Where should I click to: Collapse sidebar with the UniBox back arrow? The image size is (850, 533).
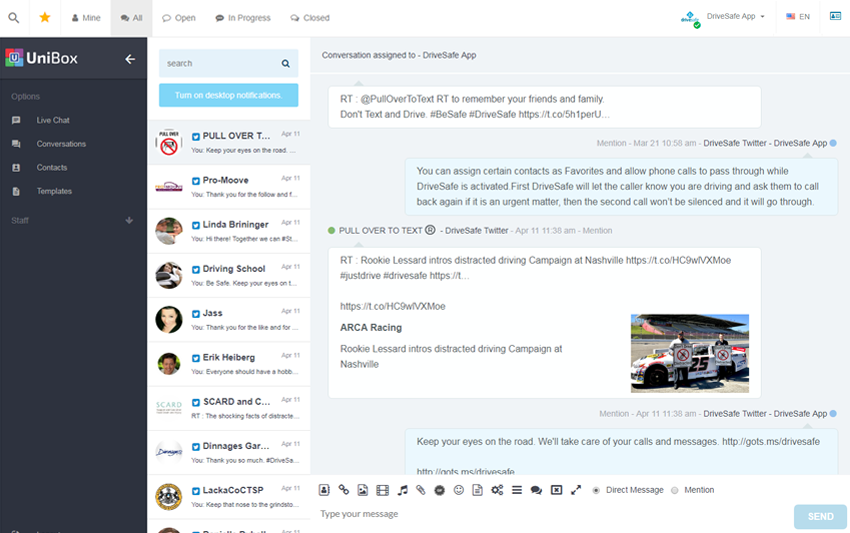(130, 59)
